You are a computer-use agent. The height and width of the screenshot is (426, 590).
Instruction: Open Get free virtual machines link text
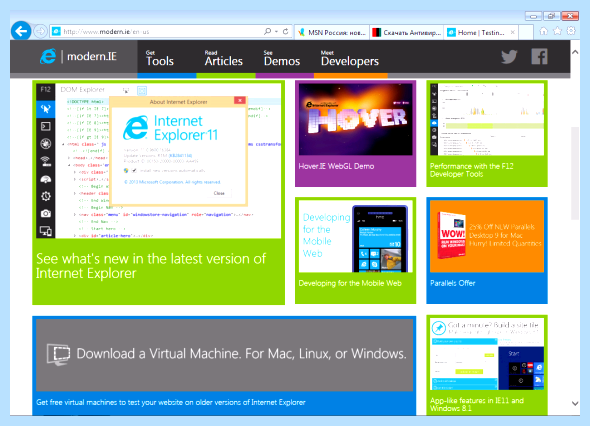pyautogui.click(x=171, y=402)
